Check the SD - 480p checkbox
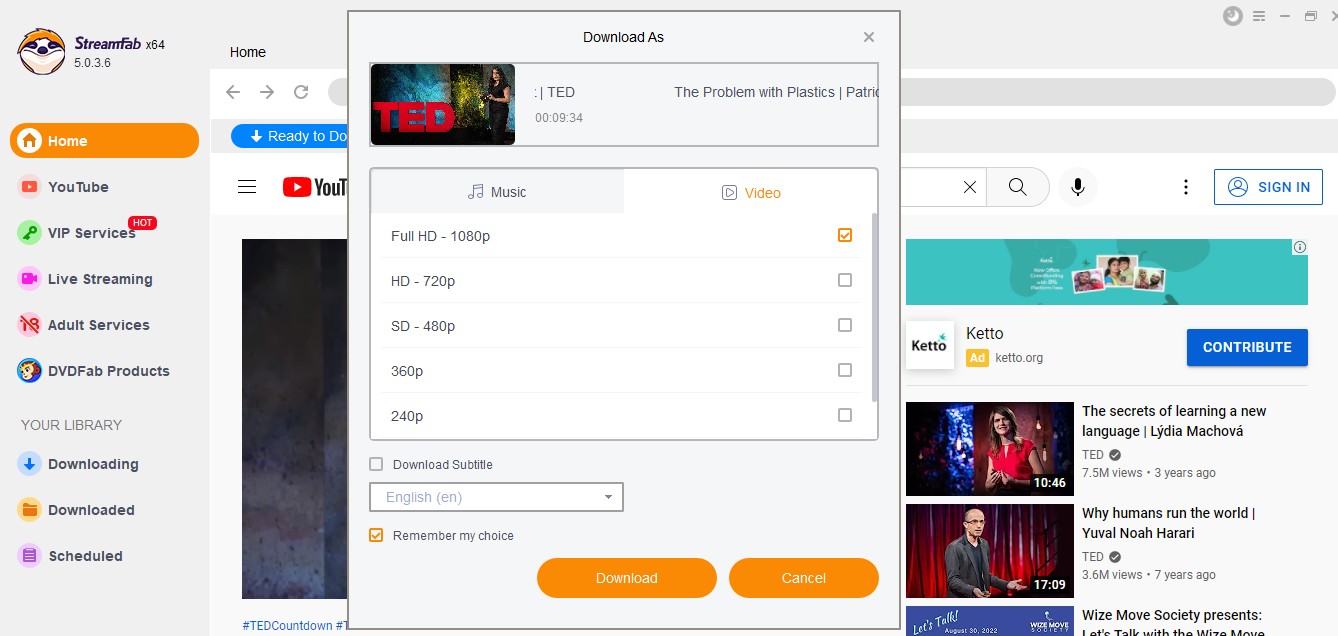 tap(845, 325)
